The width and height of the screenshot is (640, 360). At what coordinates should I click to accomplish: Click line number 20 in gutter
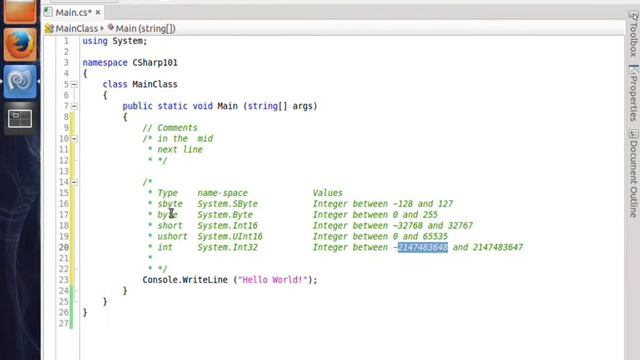click(64, 247)
